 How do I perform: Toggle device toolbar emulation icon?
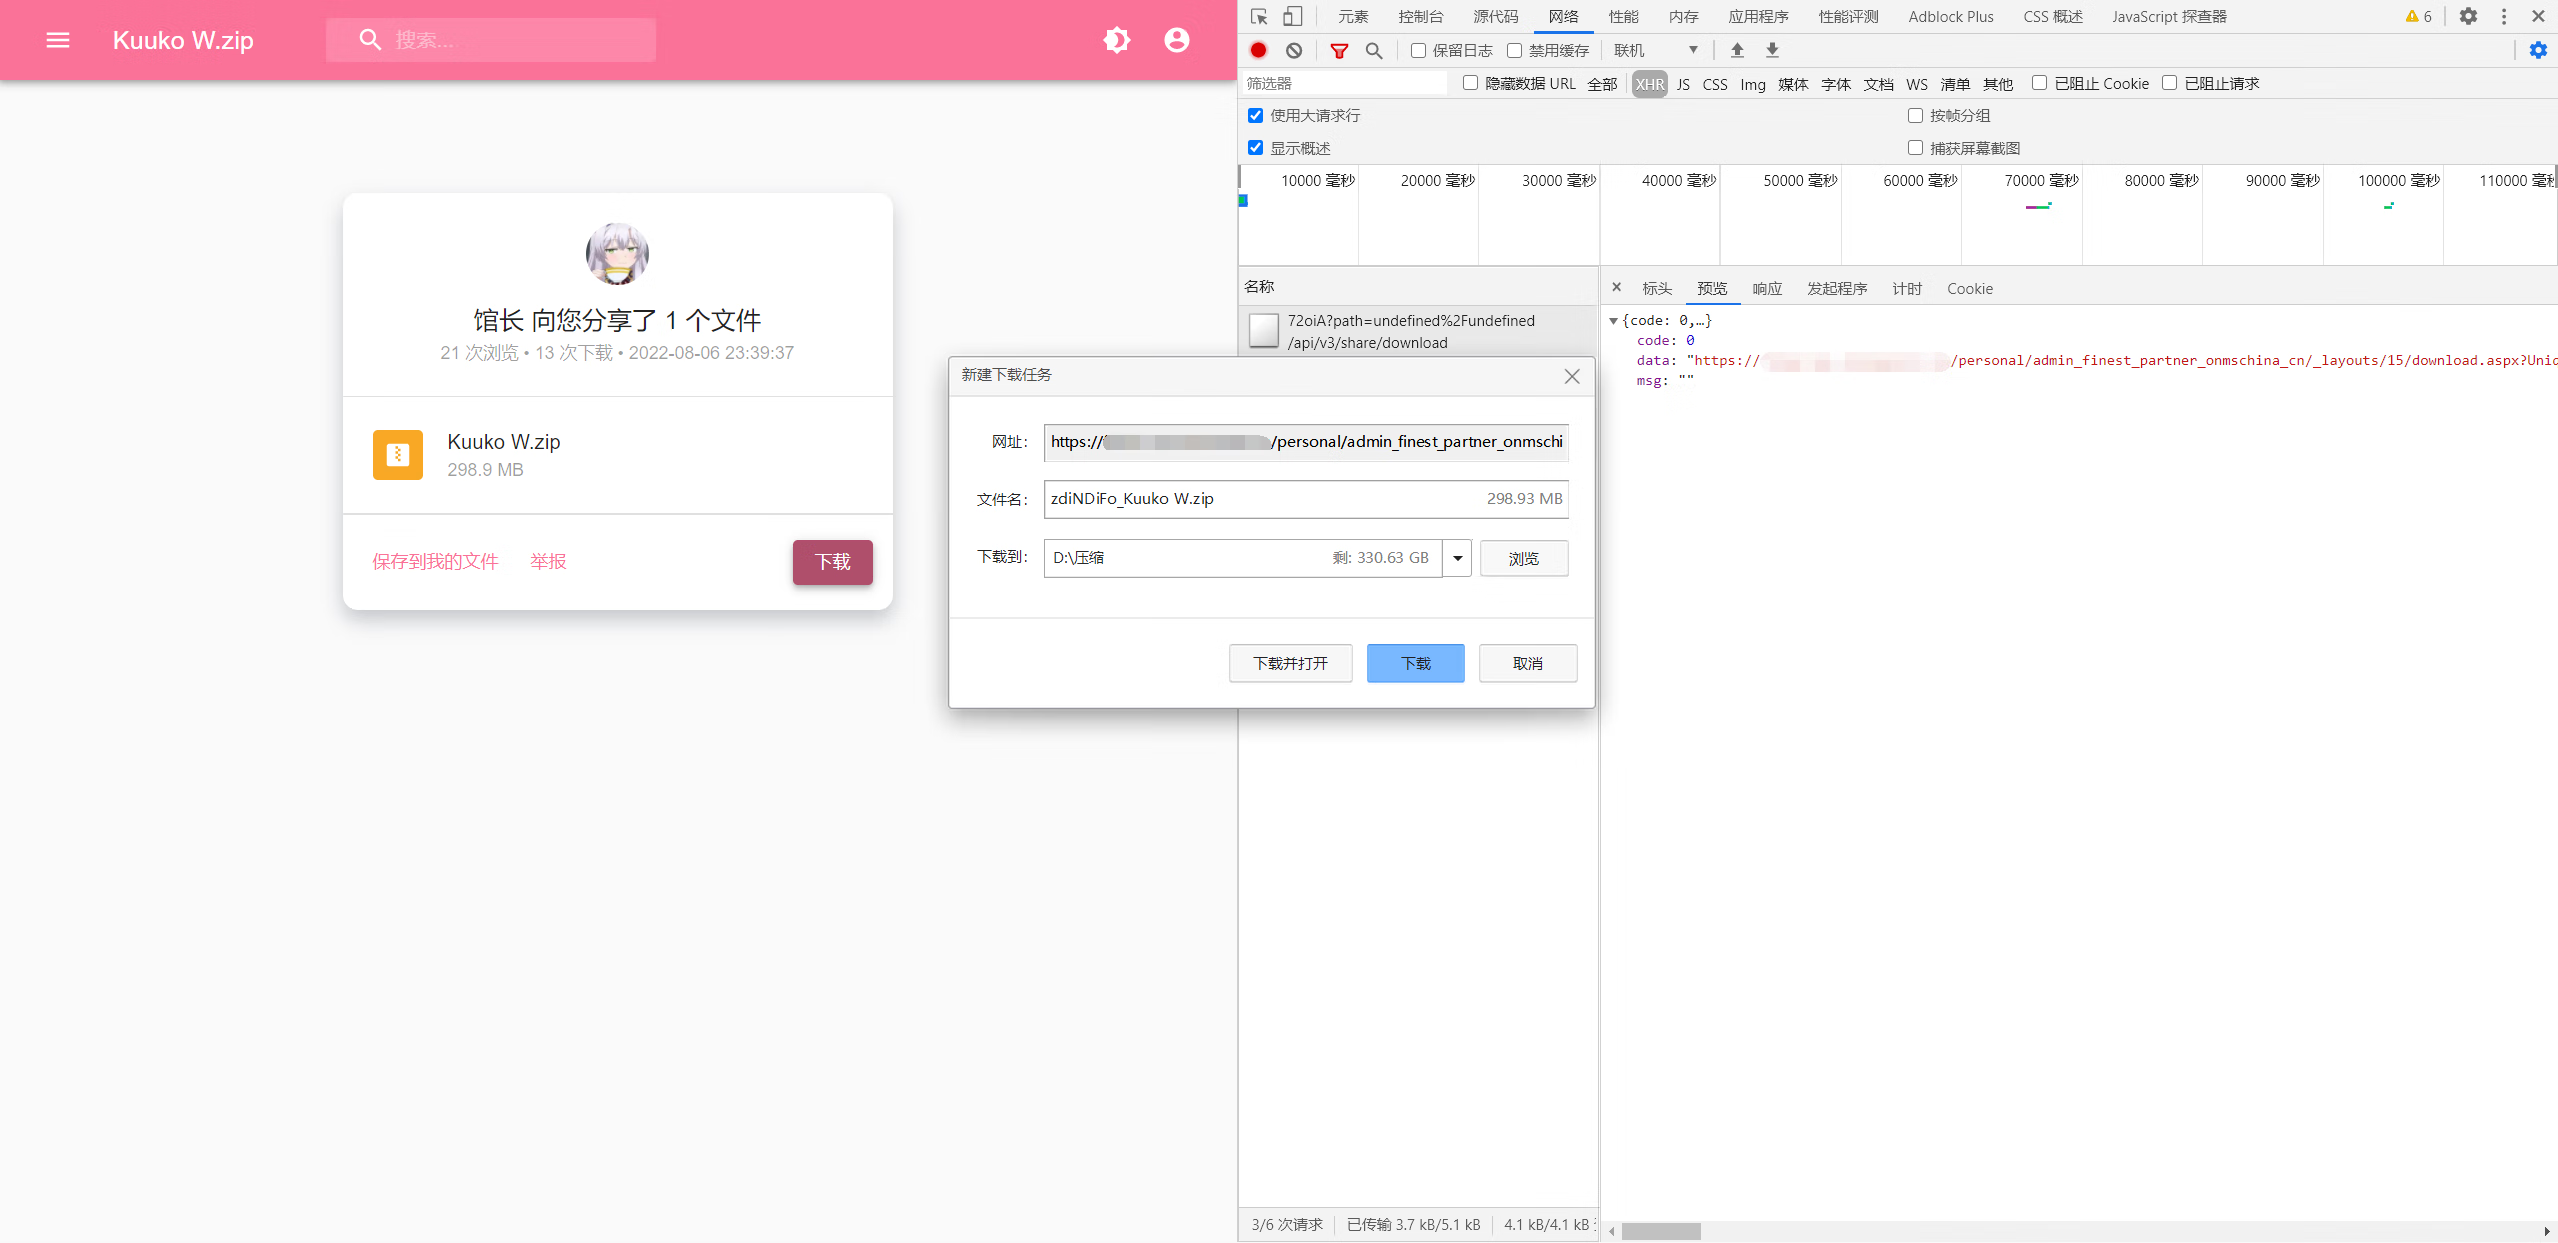pos(1293,16)
